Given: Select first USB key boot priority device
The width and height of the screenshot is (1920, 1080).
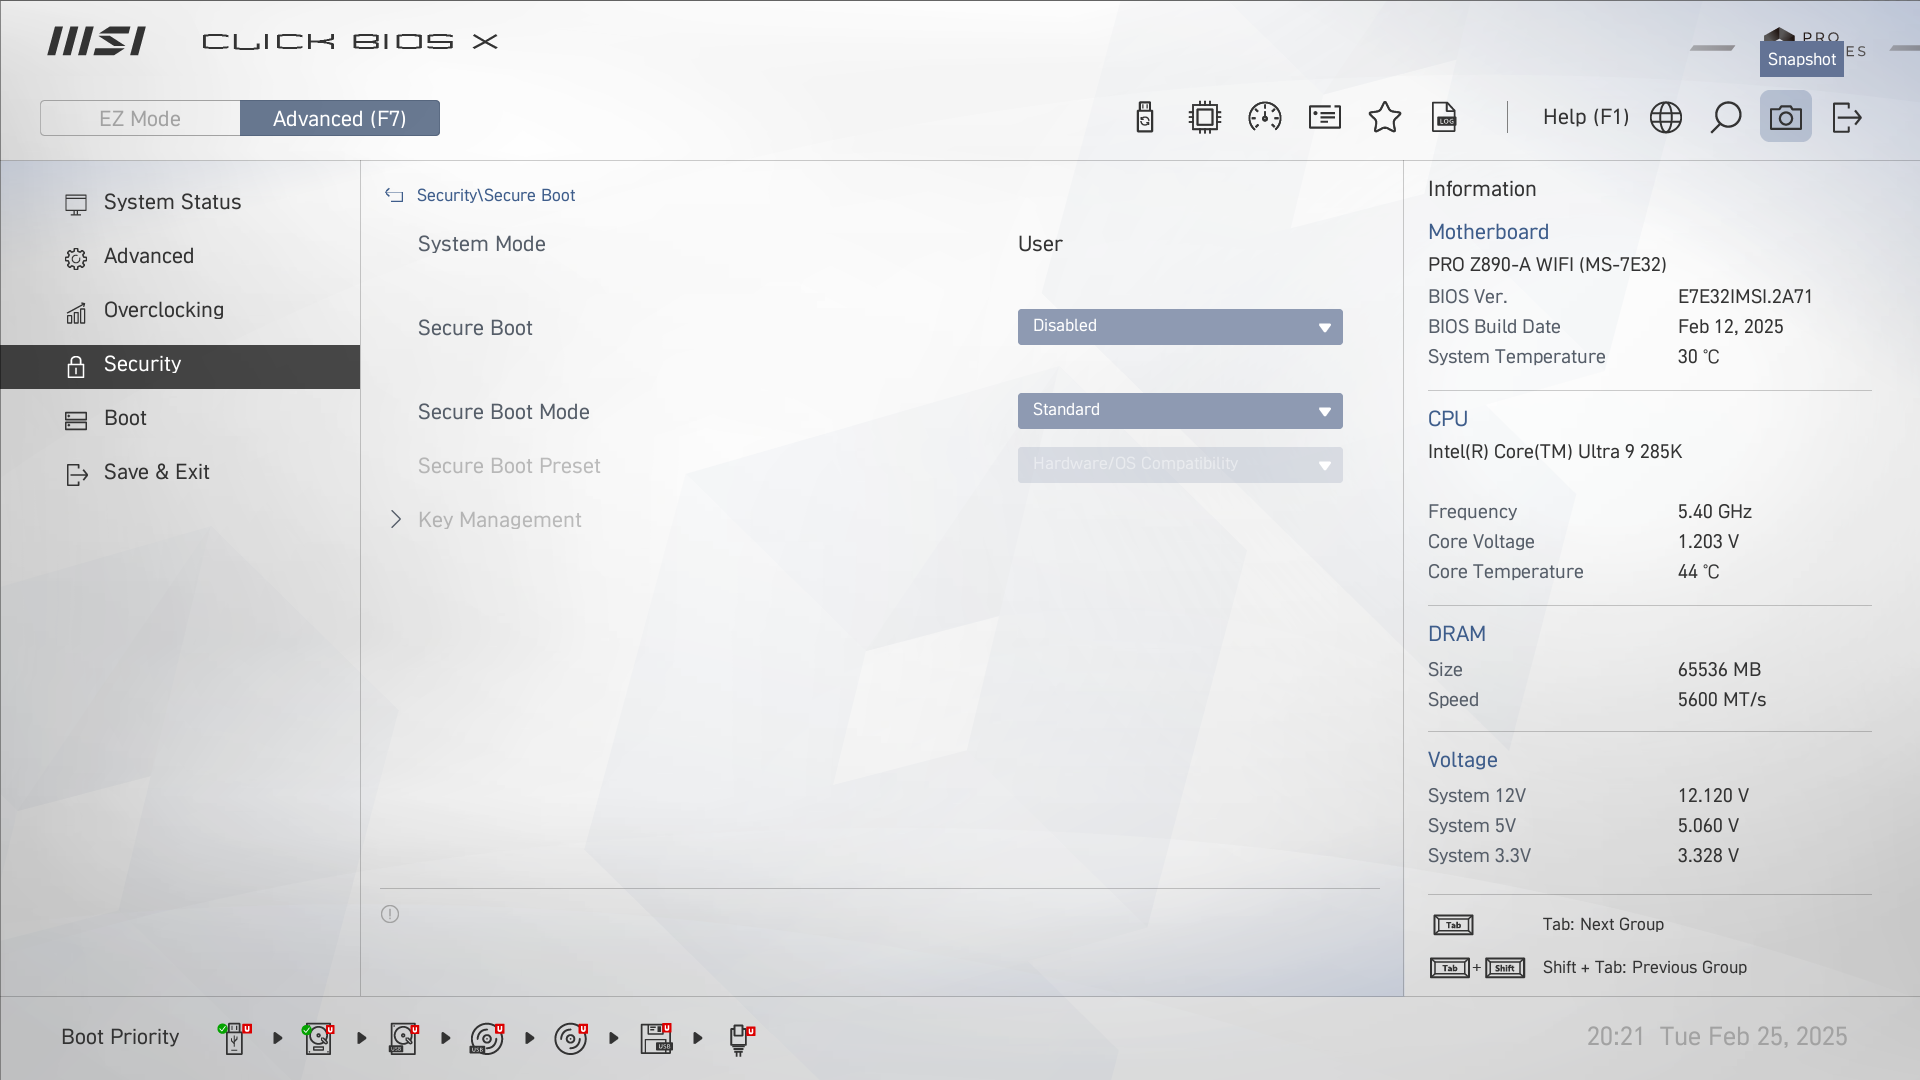Looking at the screenshot, I should (234, 1038).
